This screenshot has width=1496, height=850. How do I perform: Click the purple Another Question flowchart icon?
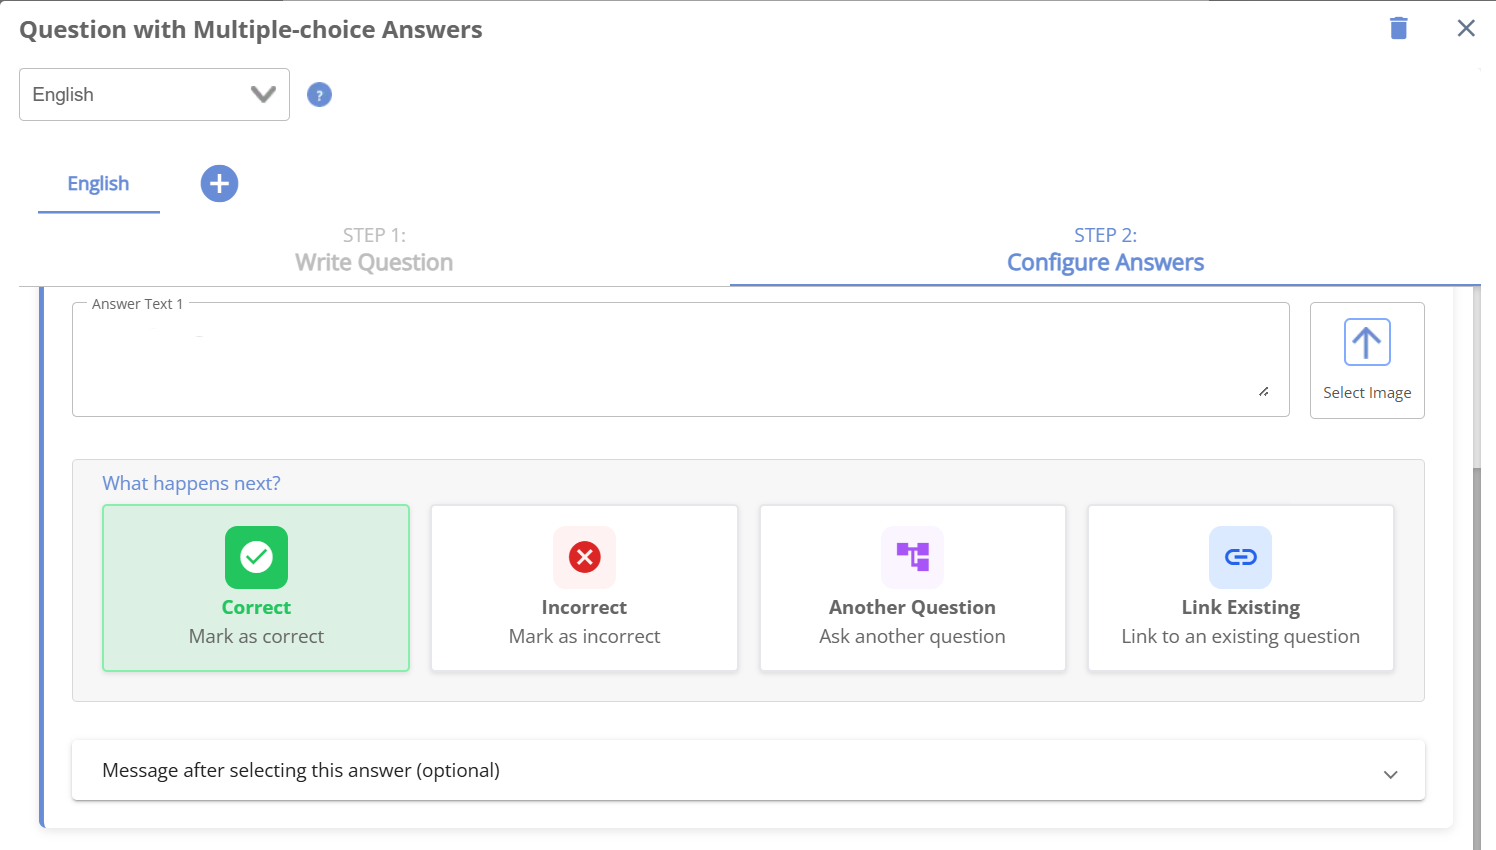pyautogui.click(x=912, y=557)
